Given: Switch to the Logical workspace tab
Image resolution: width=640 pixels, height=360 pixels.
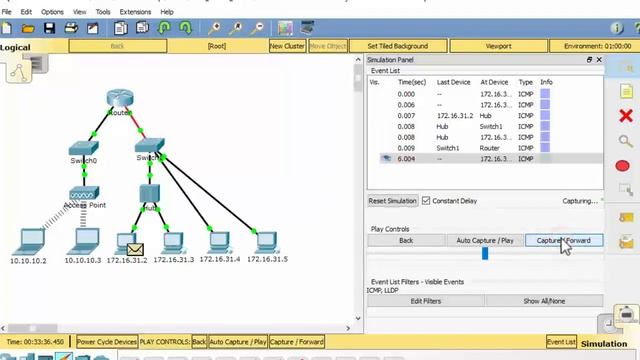Looking at the screenshot, I should pyautogui.click(x=16, y=47).
